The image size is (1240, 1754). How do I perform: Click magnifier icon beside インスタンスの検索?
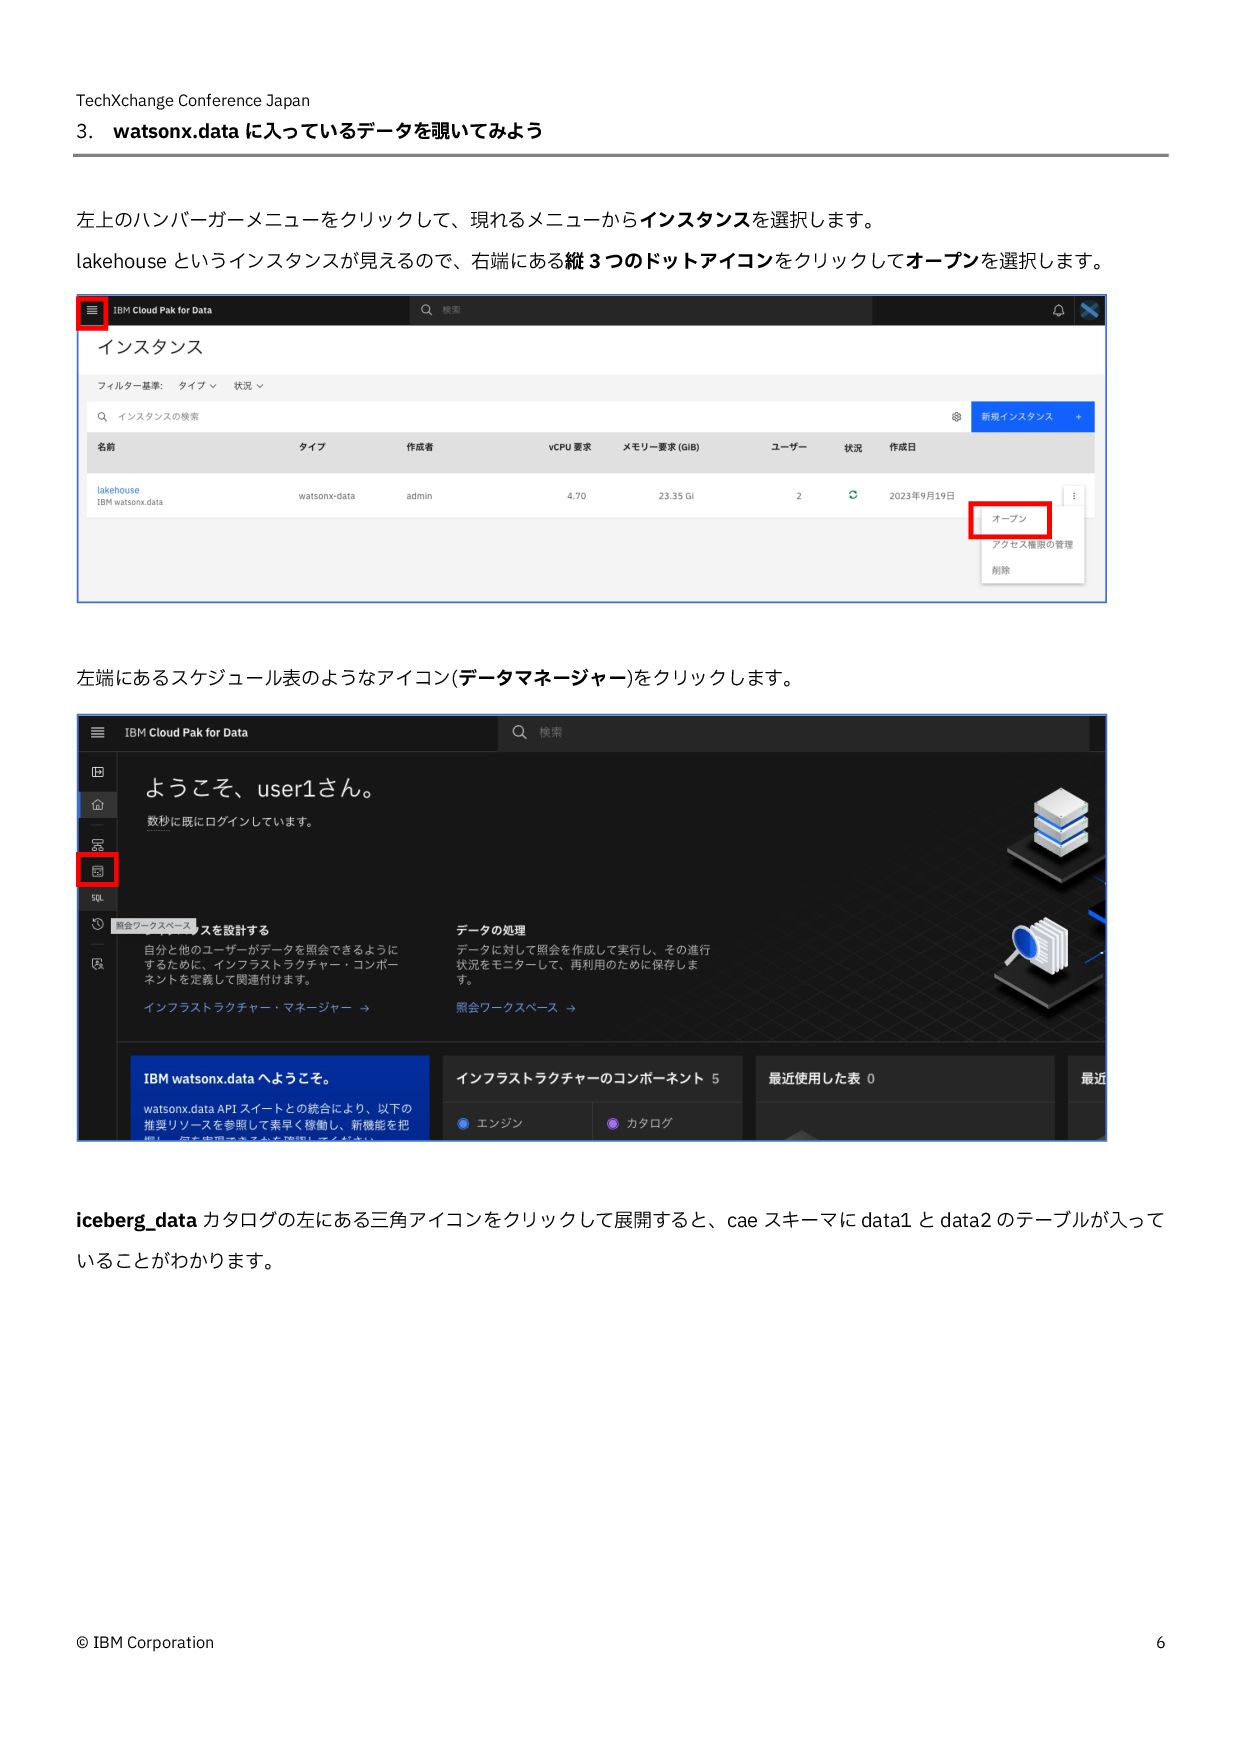click(x=102, y=417)
